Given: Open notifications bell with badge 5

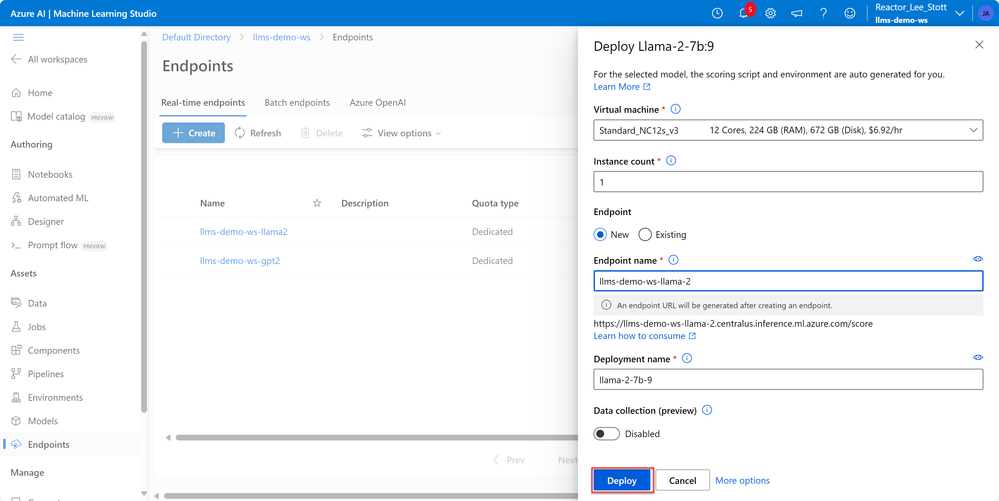Looking at the screenshot, I should click(744, 13).
